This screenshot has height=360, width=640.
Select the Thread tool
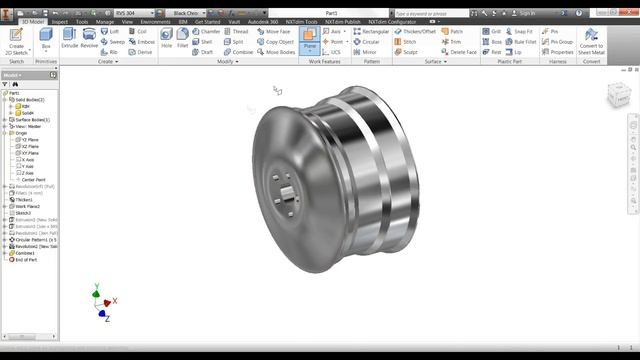pos(236,31)
